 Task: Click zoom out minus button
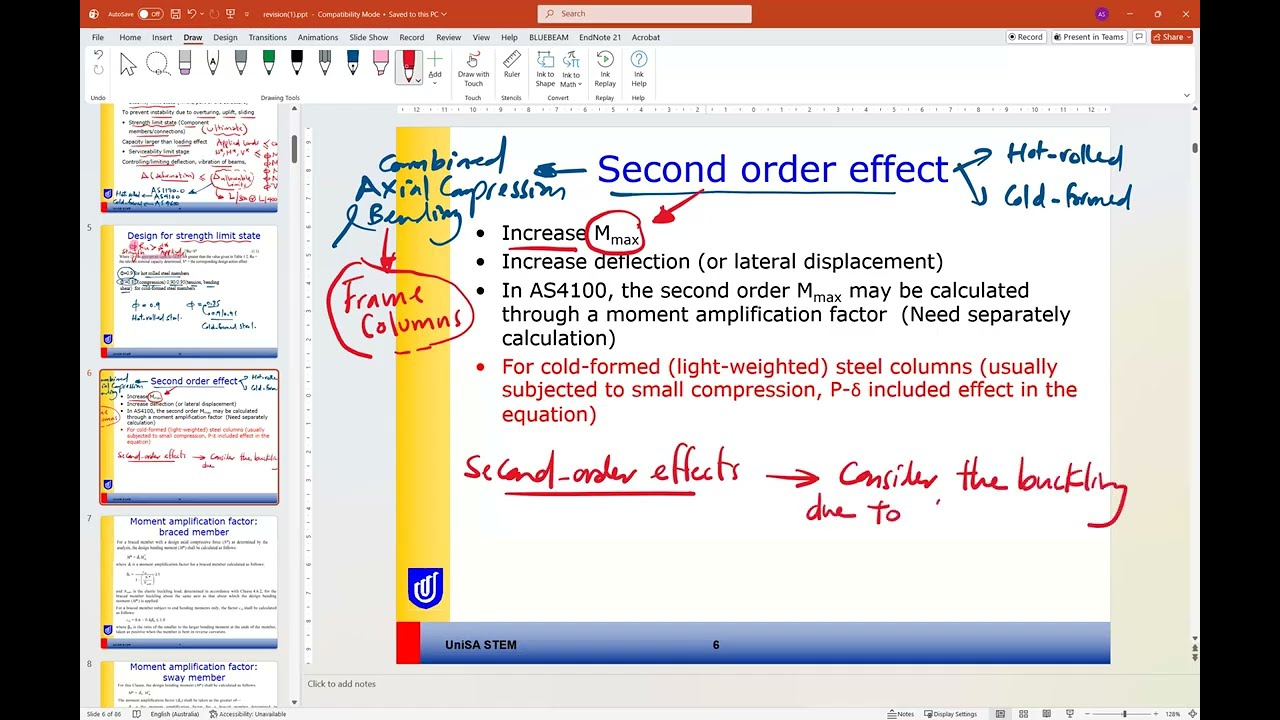(1088, 714)
